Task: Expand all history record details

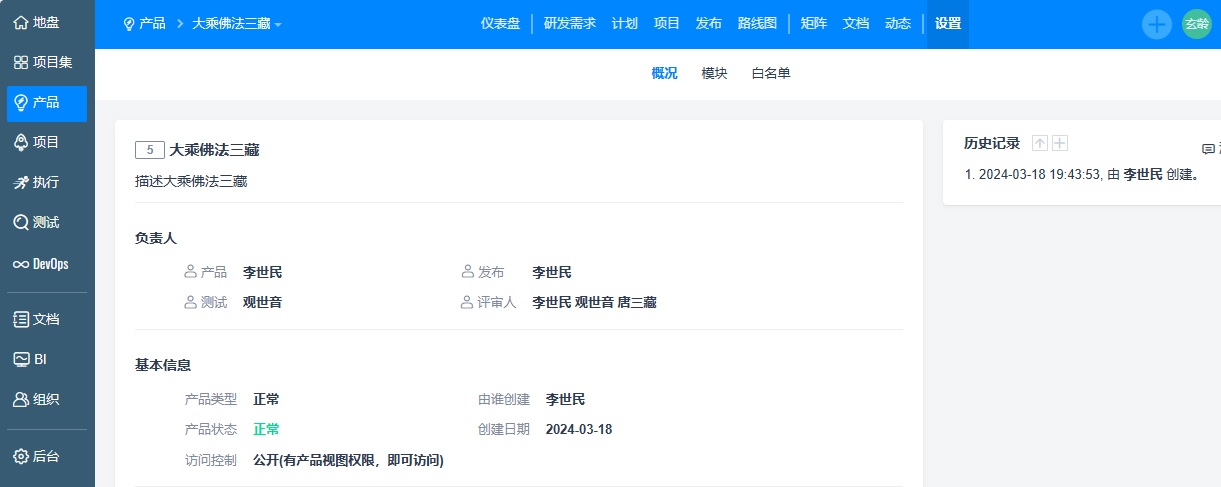Action: pyautogui.click(x=1060, y=144)
